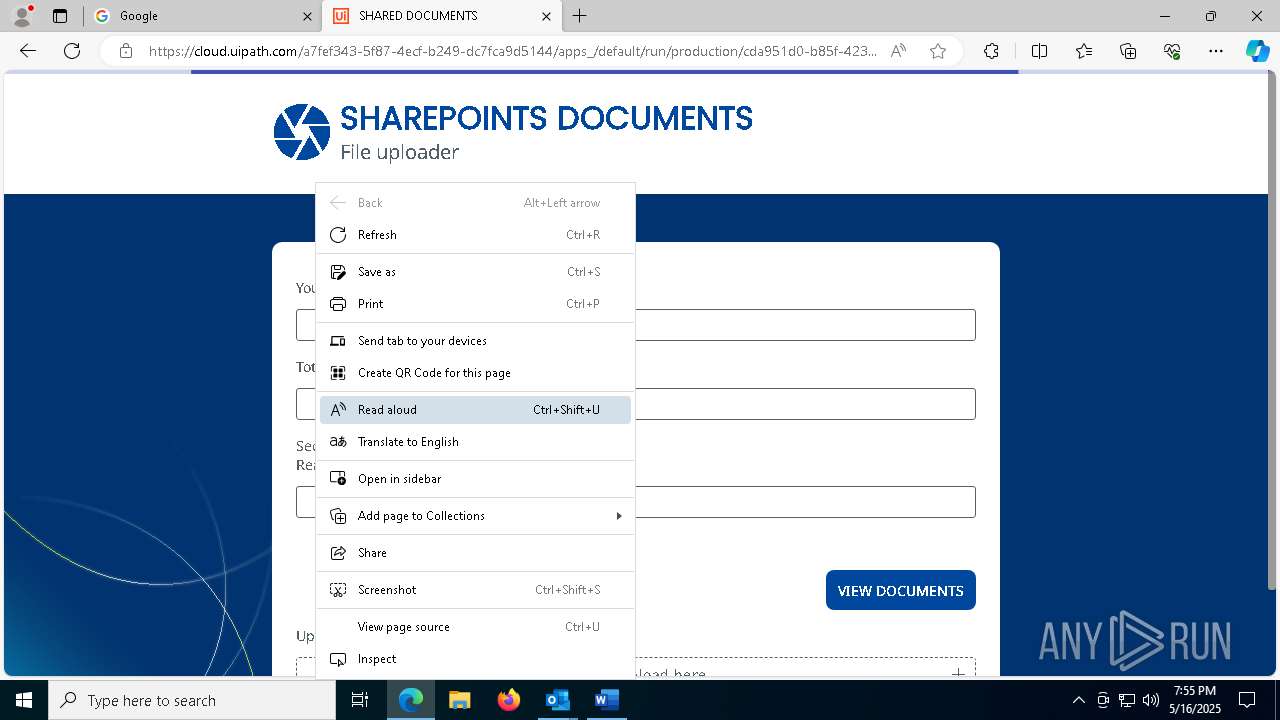Reload the page with the refresh icon
Screen dimensions: 1280x720
[x=72, y=51]
